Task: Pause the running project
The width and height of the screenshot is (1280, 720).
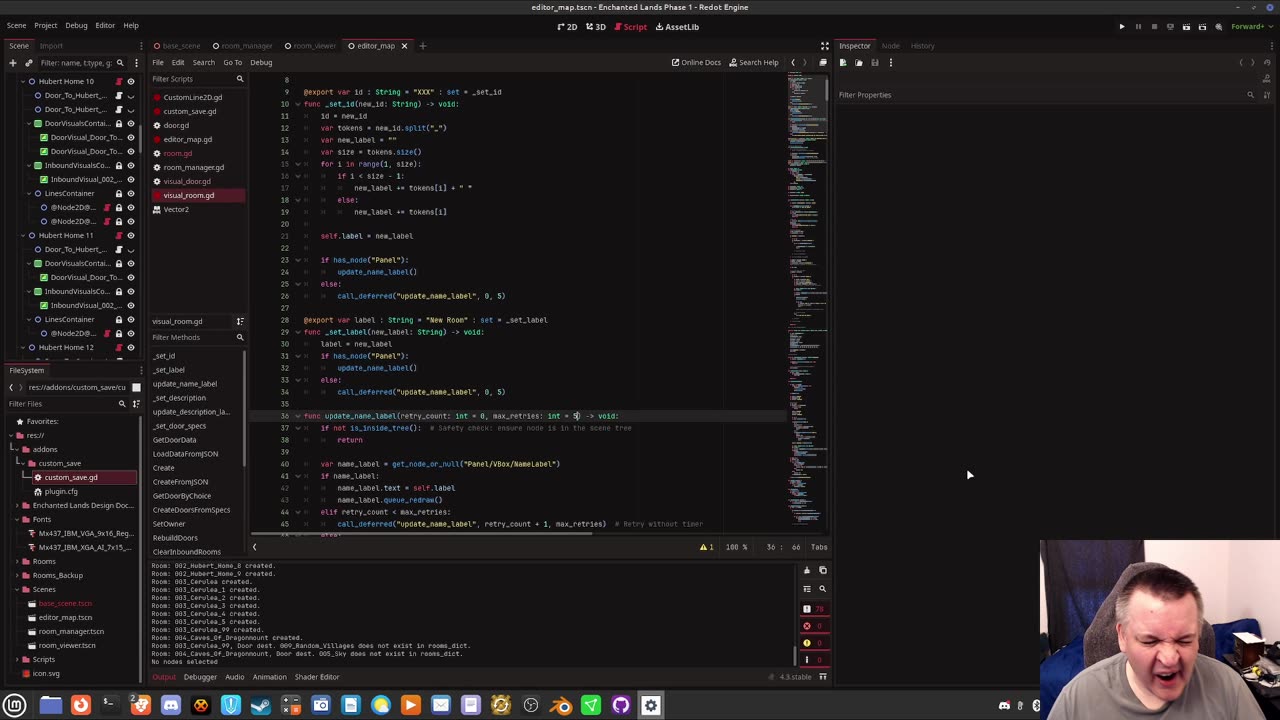Action: tap(1138, 27)
